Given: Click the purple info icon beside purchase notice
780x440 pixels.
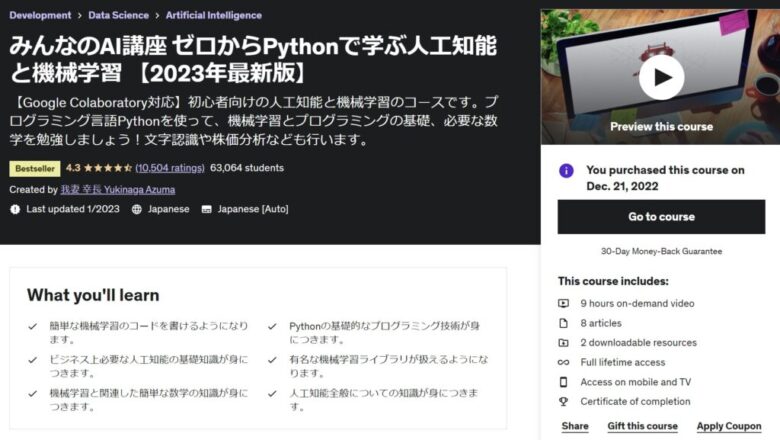Looking at the screenshot, I should click(566, 171).
